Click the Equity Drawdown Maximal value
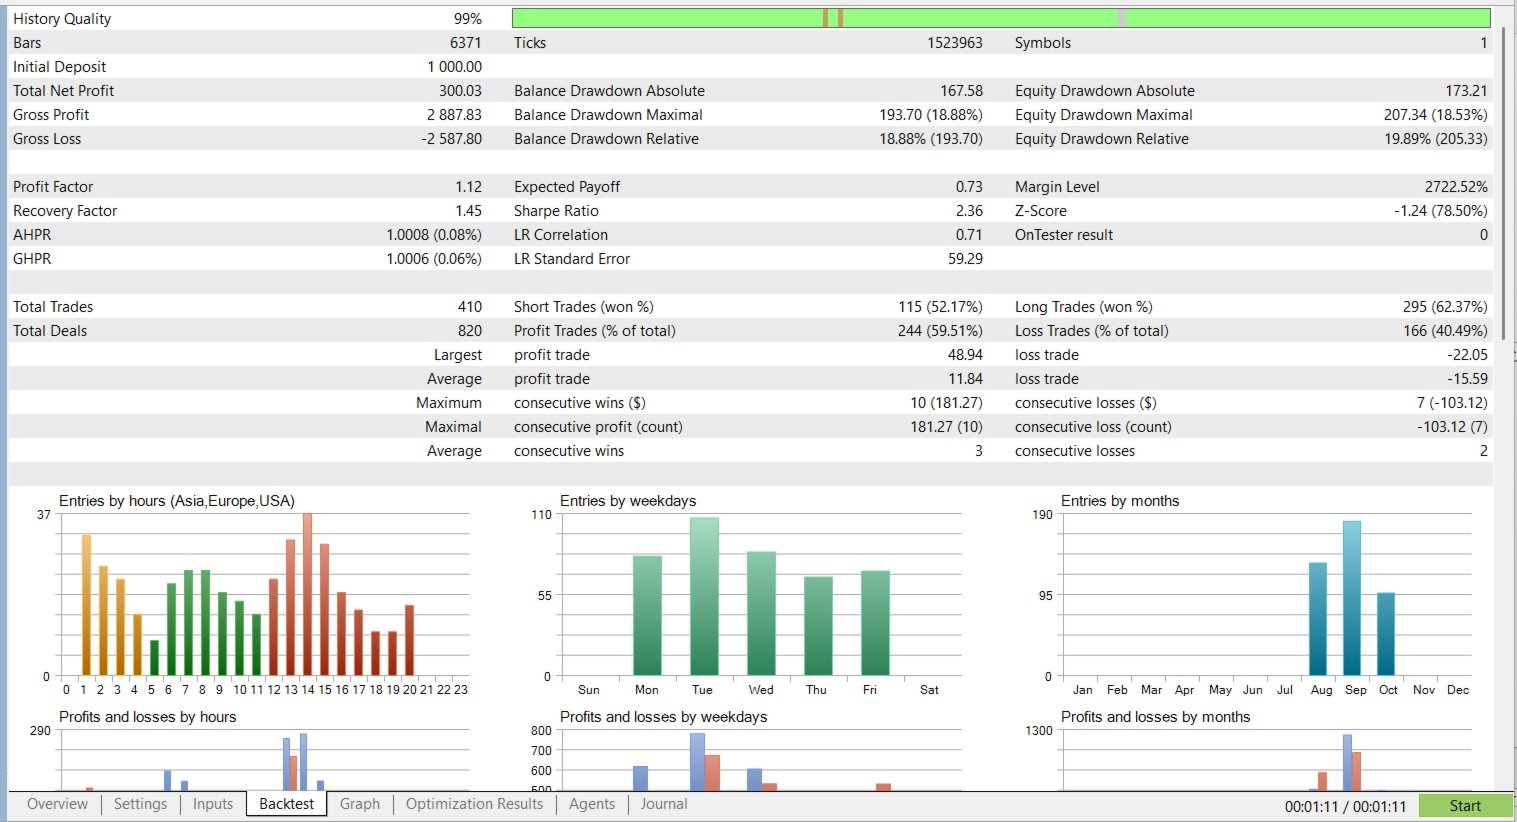 tap(1435, 115)
